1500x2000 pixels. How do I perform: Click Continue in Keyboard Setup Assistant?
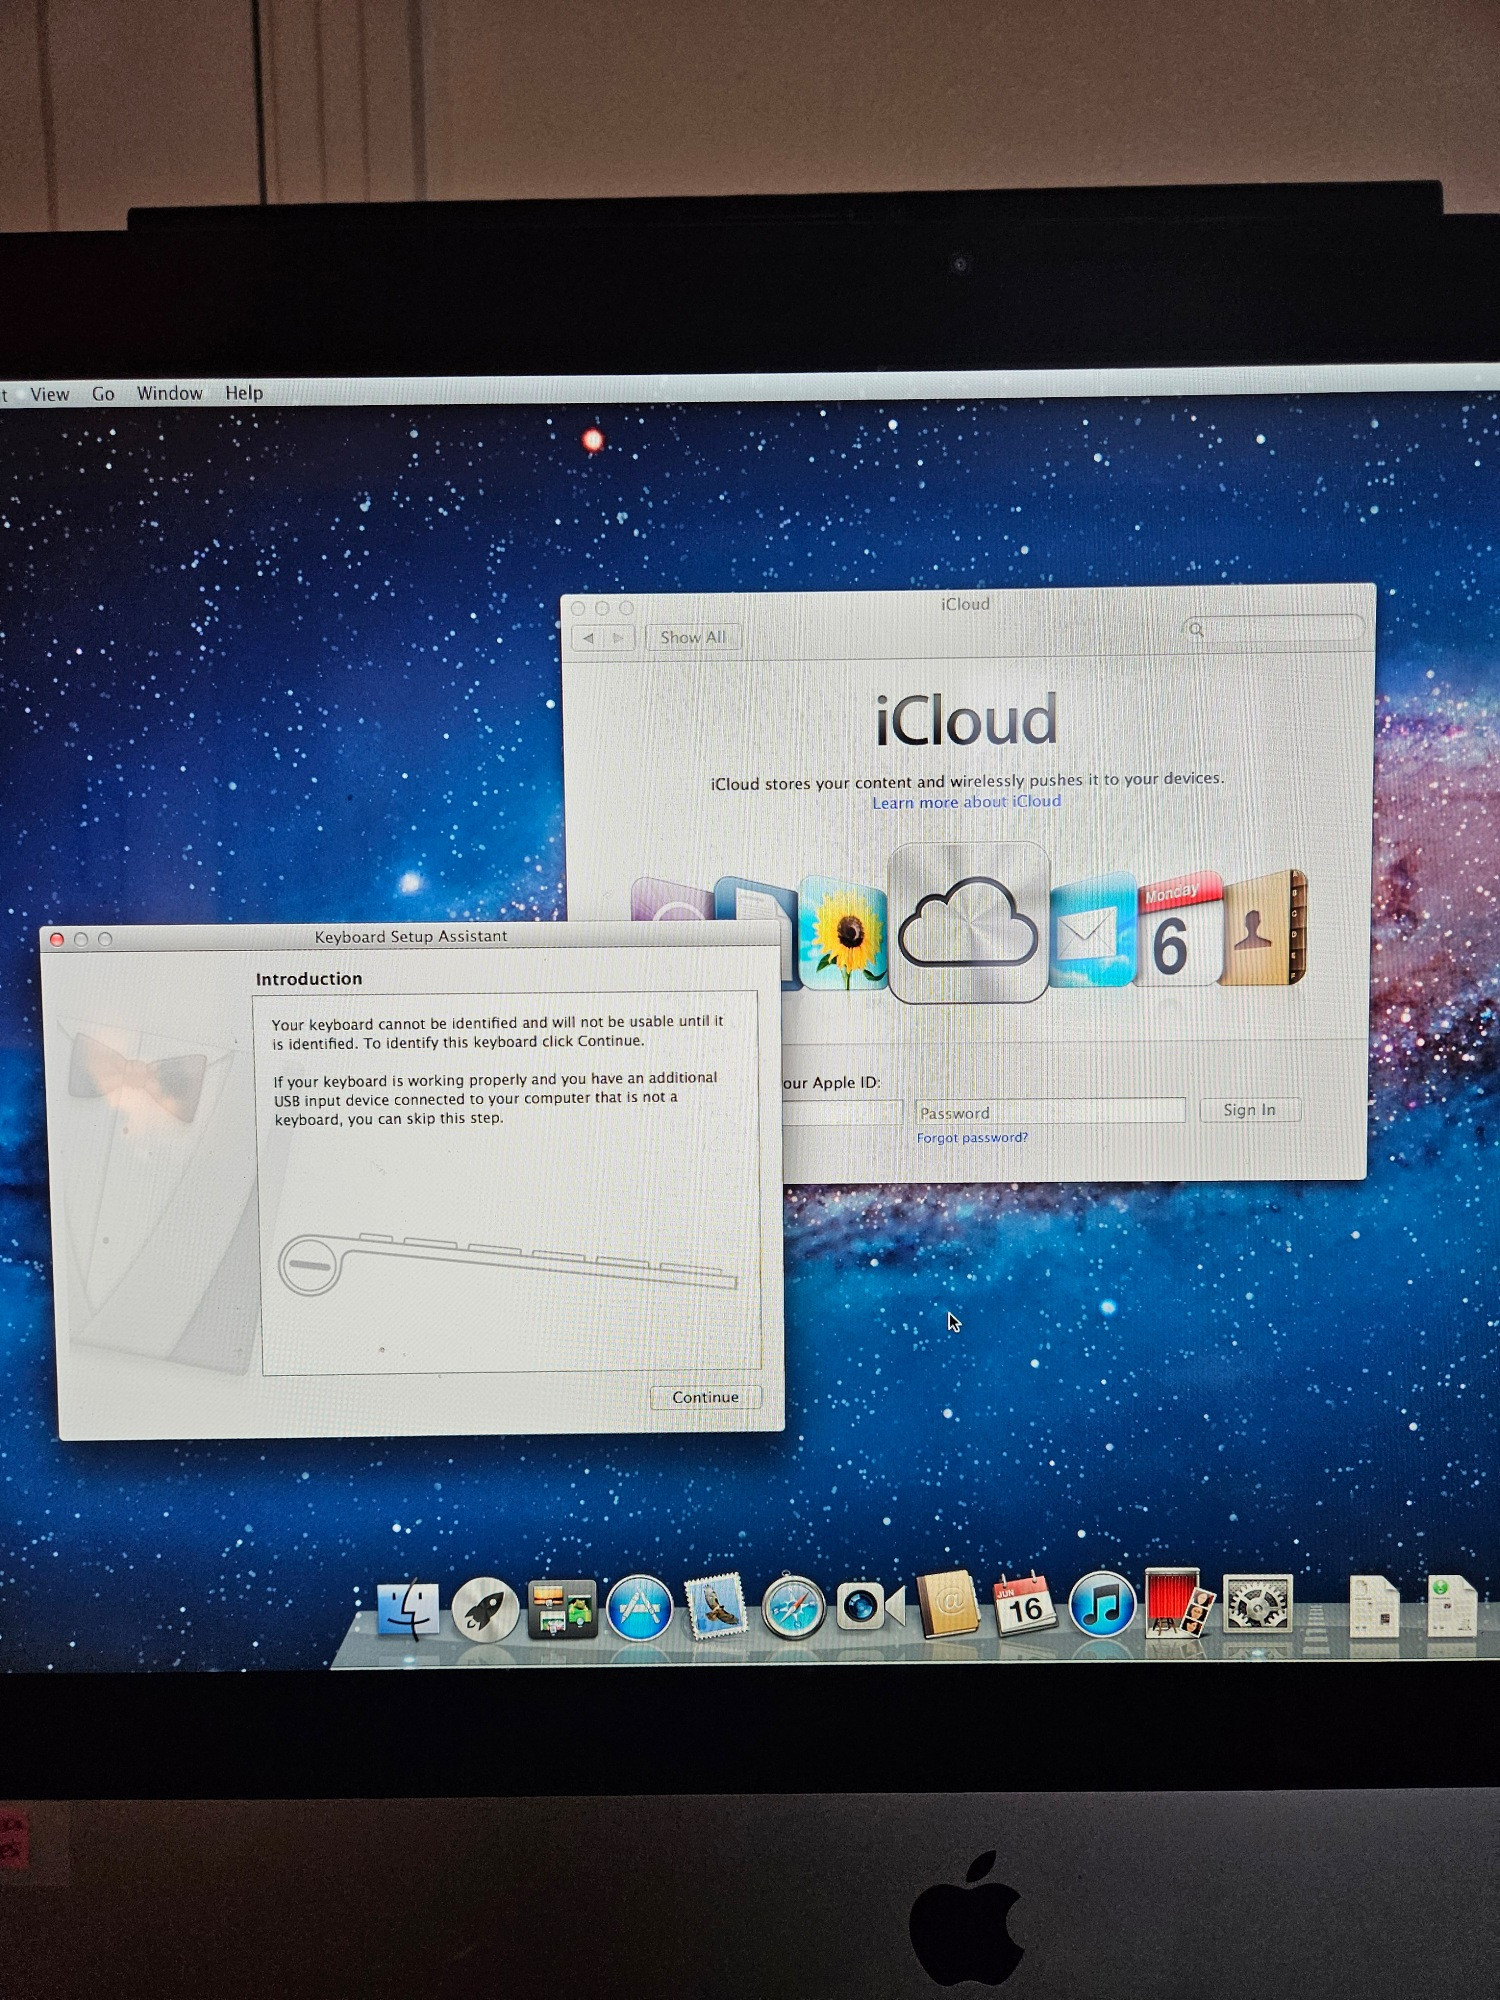point(705,1397)
